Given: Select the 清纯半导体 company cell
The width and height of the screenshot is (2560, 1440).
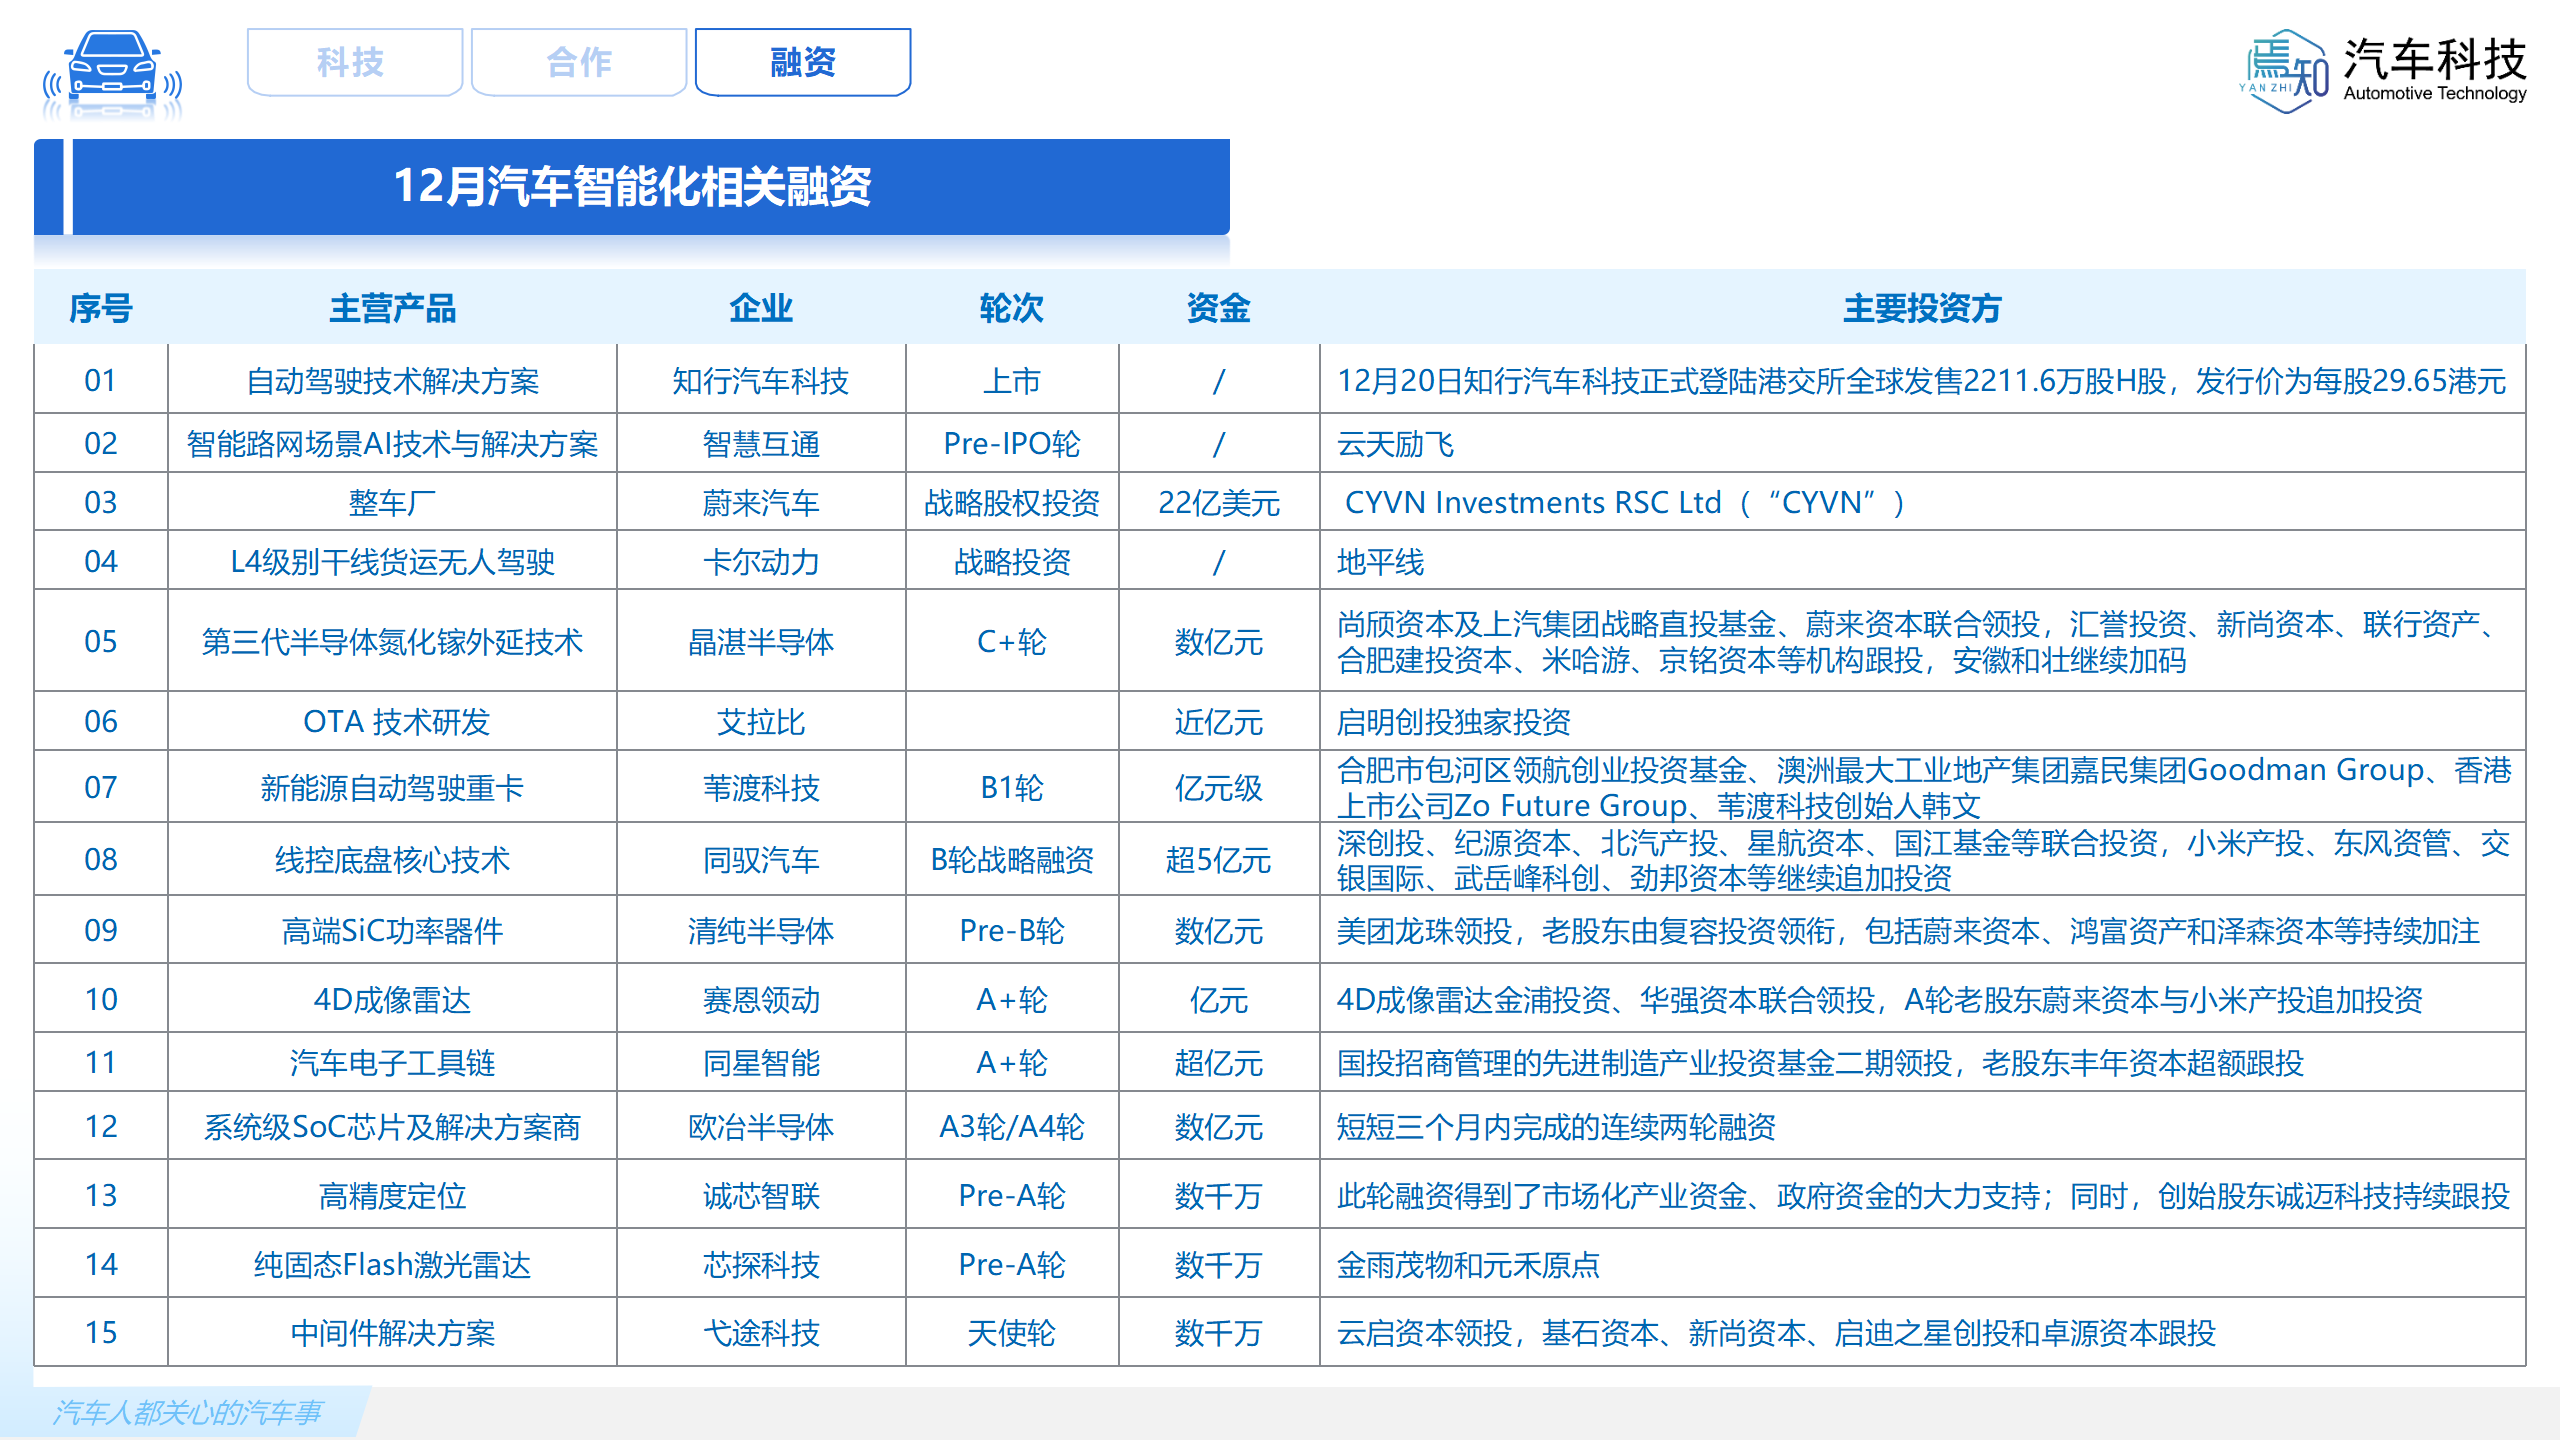Looking at the screenshot, I should tap(761, 930).
